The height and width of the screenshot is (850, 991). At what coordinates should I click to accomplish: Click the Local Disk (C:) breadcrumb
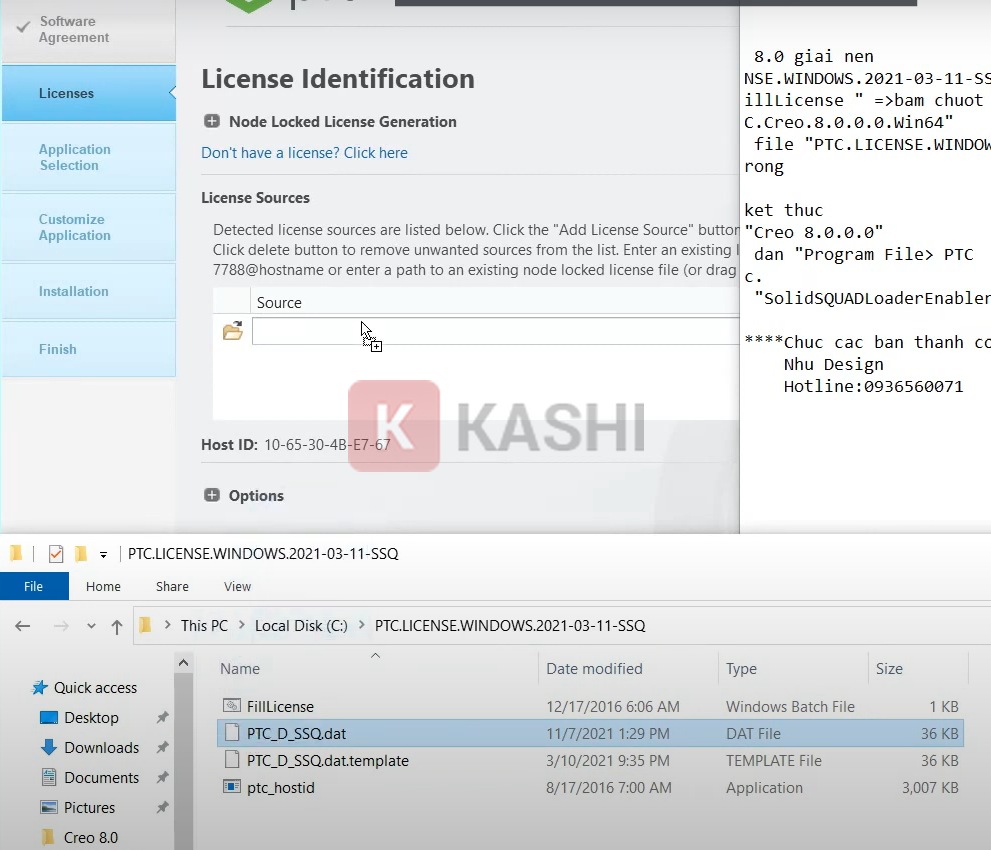[301, 625]
